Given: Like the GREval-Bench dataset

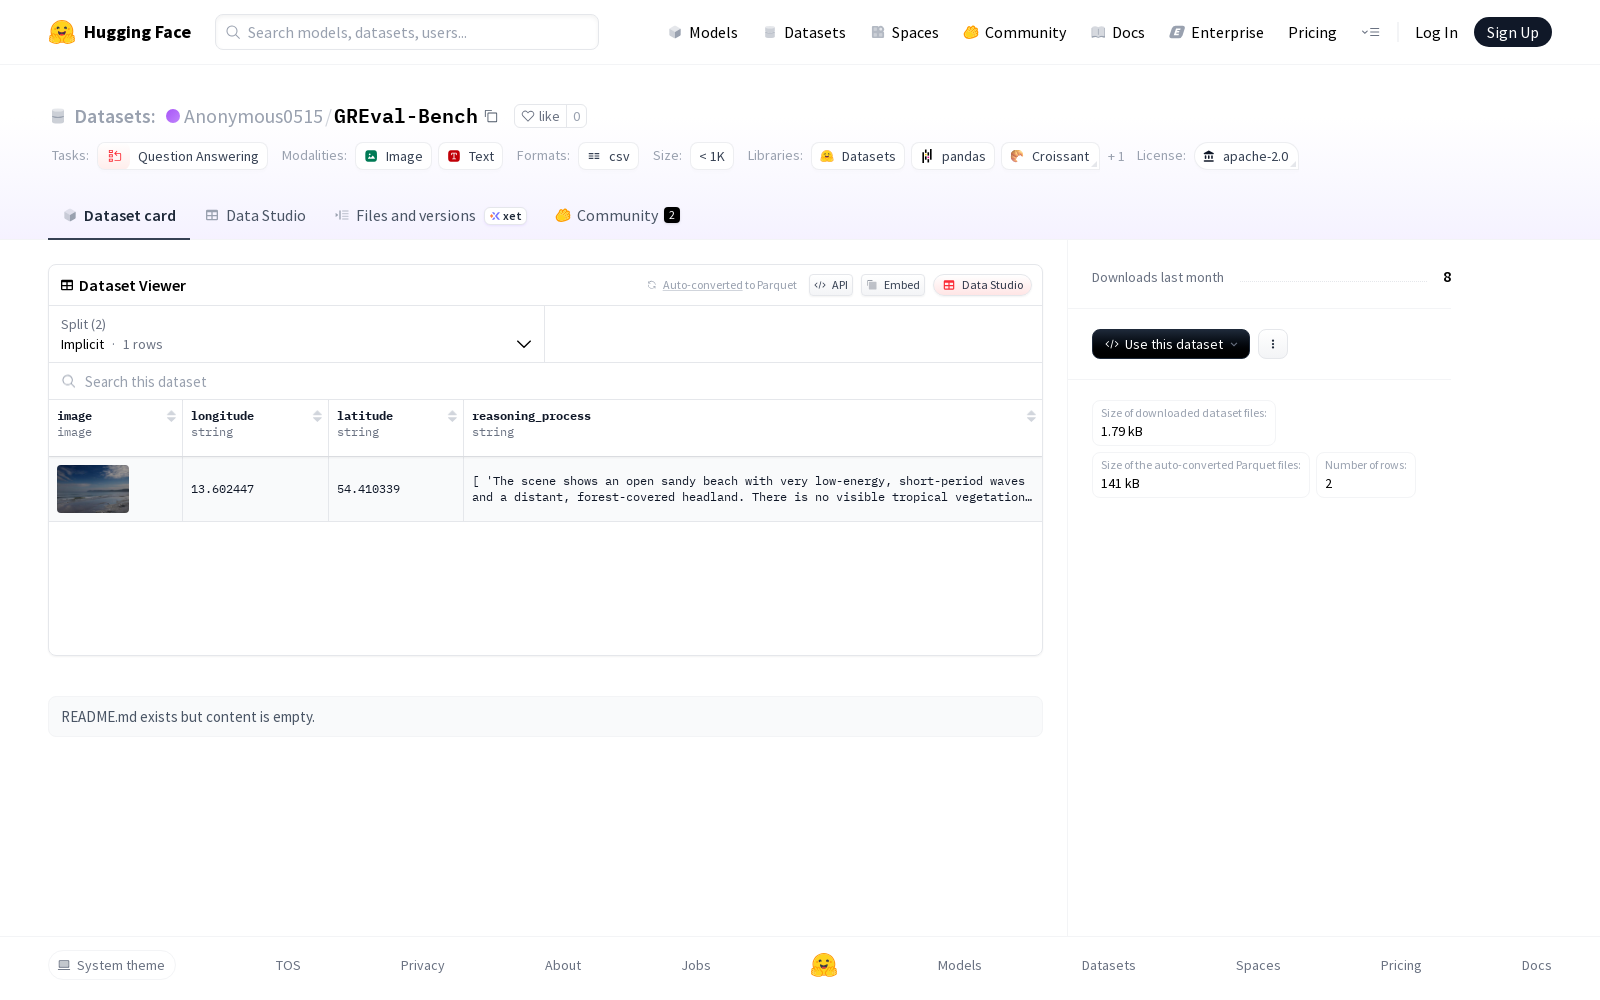Looking at the screenshot, I should (x=540, y=116).
